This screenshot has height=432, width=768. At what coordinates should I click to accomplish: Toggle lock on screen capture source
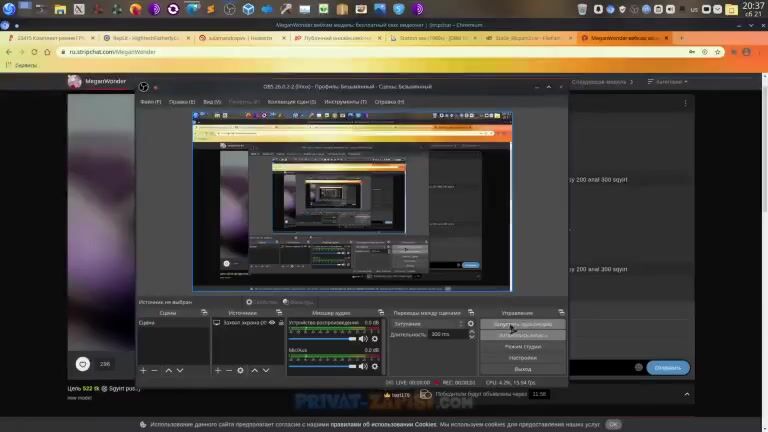(280, 323)
